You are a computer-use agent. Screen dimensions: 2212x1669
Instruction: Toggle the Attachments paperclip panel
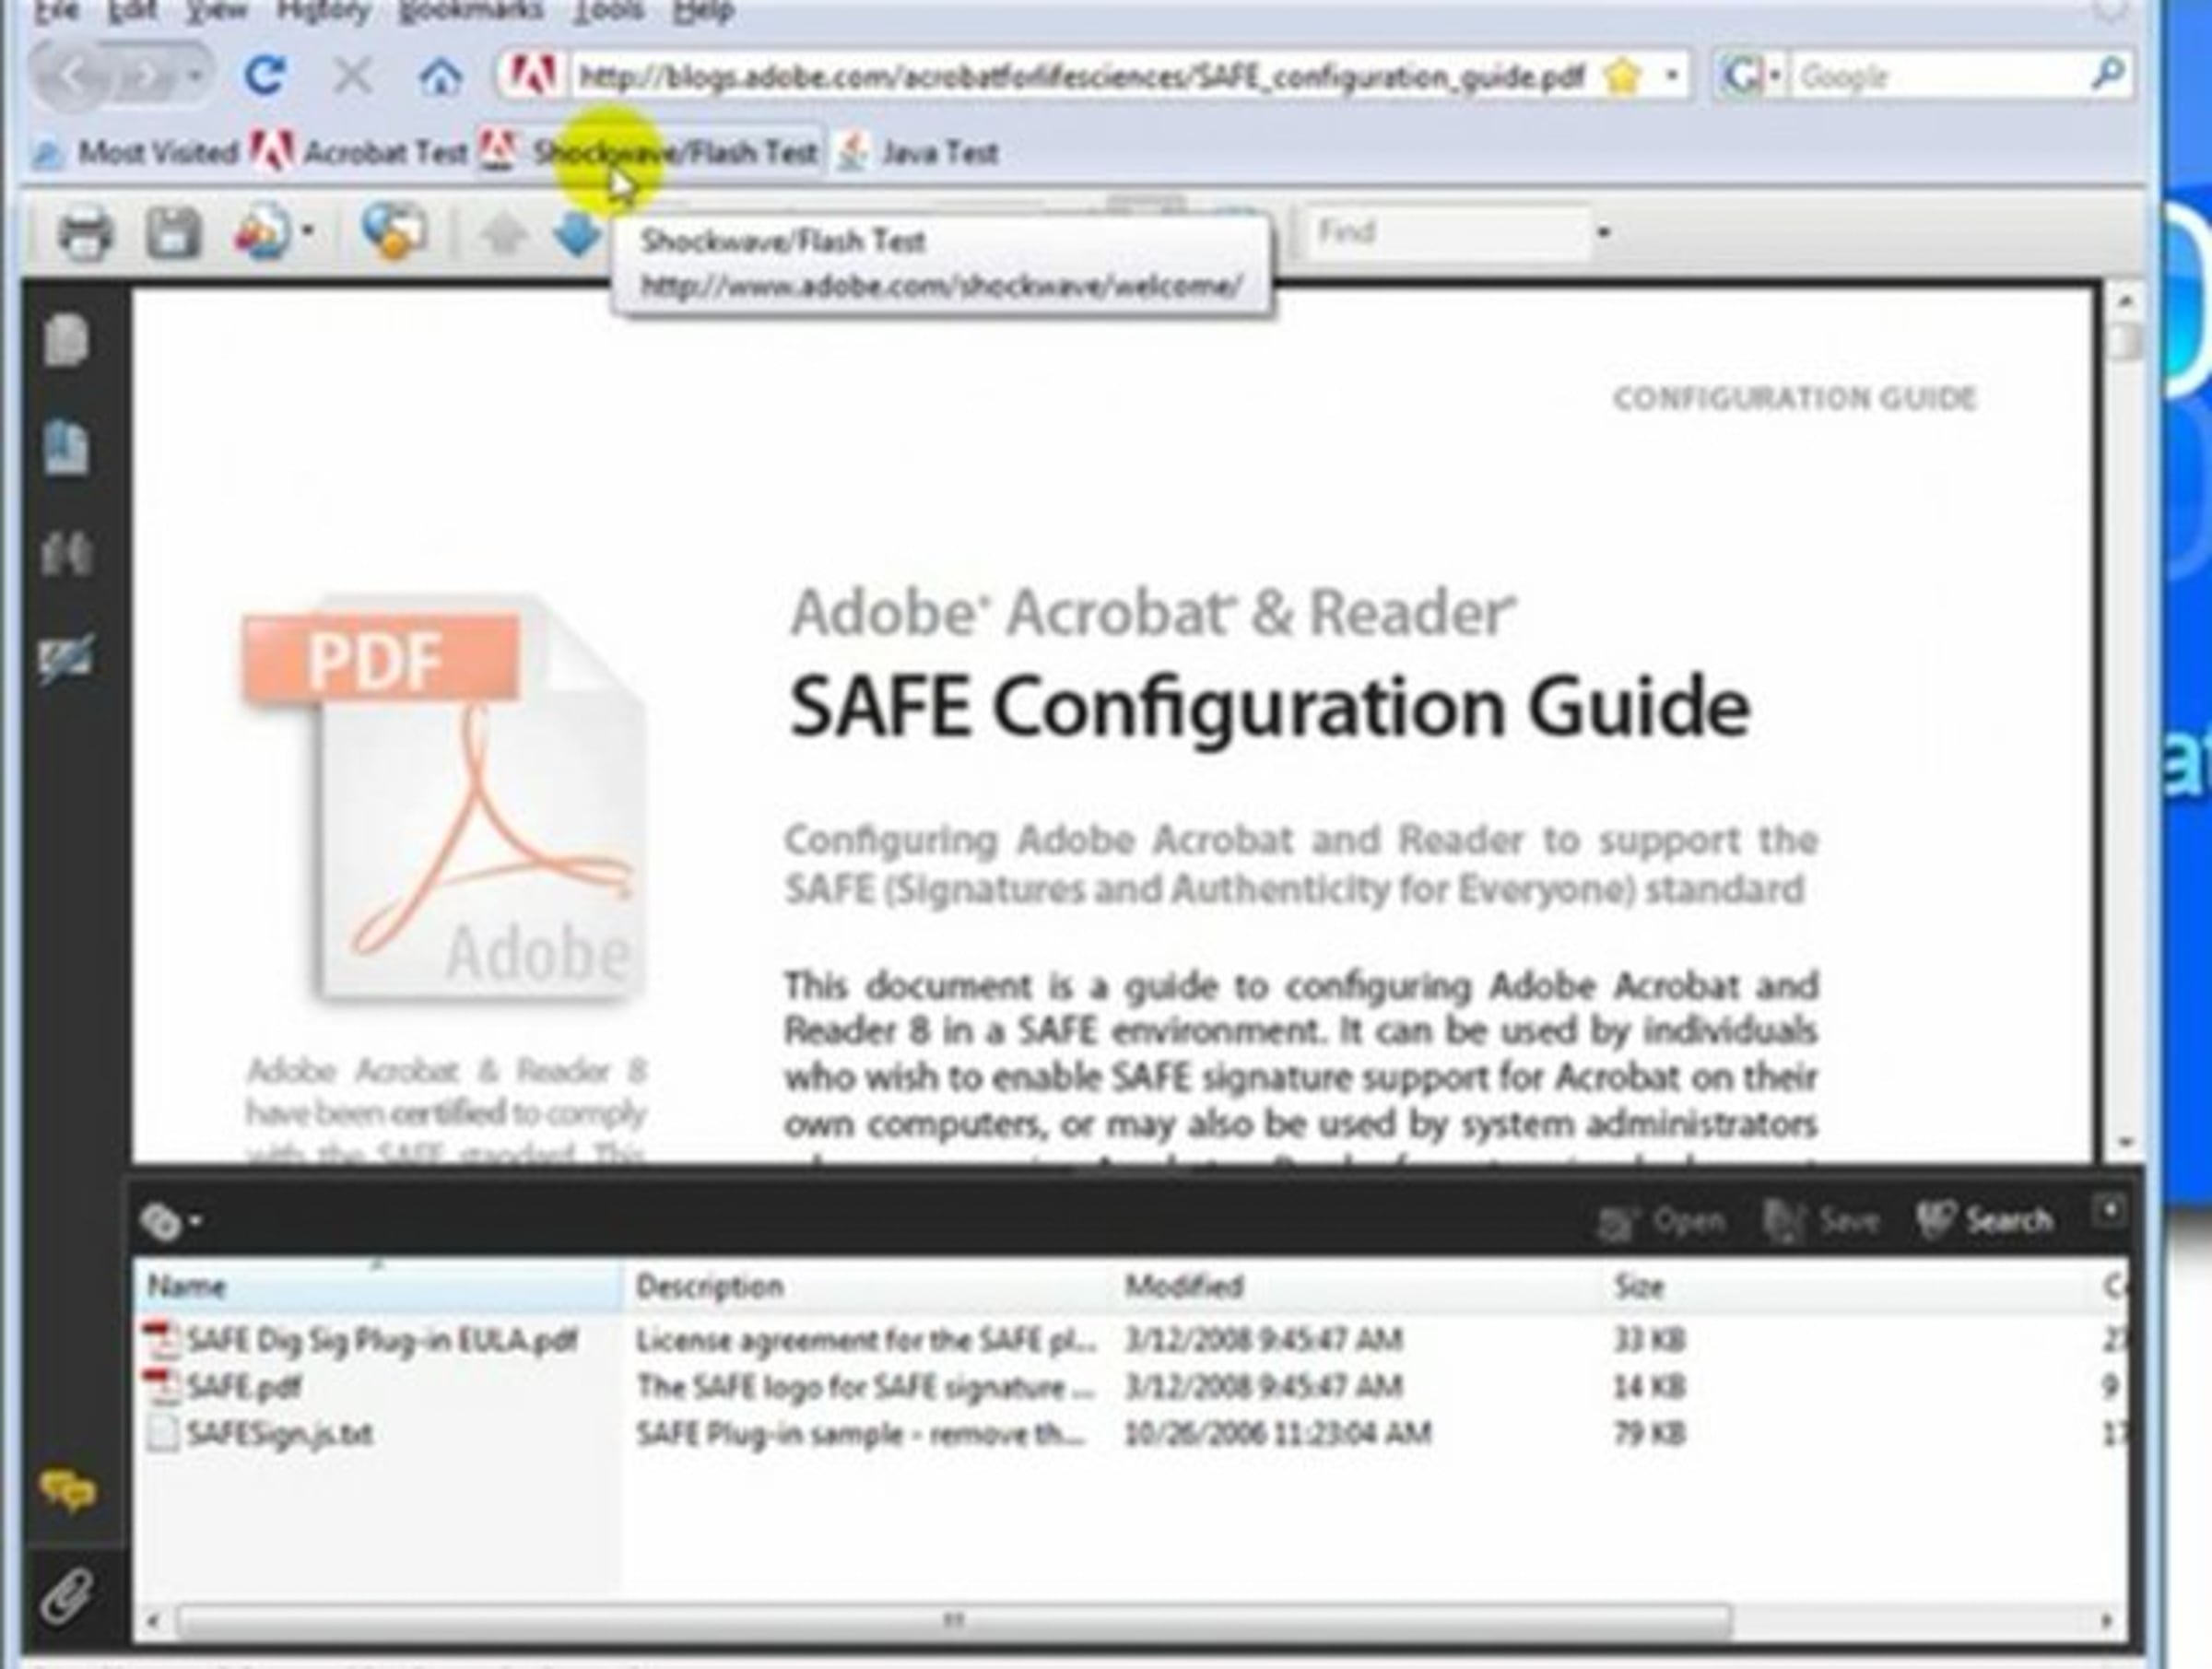click(x=66, y=1594)
